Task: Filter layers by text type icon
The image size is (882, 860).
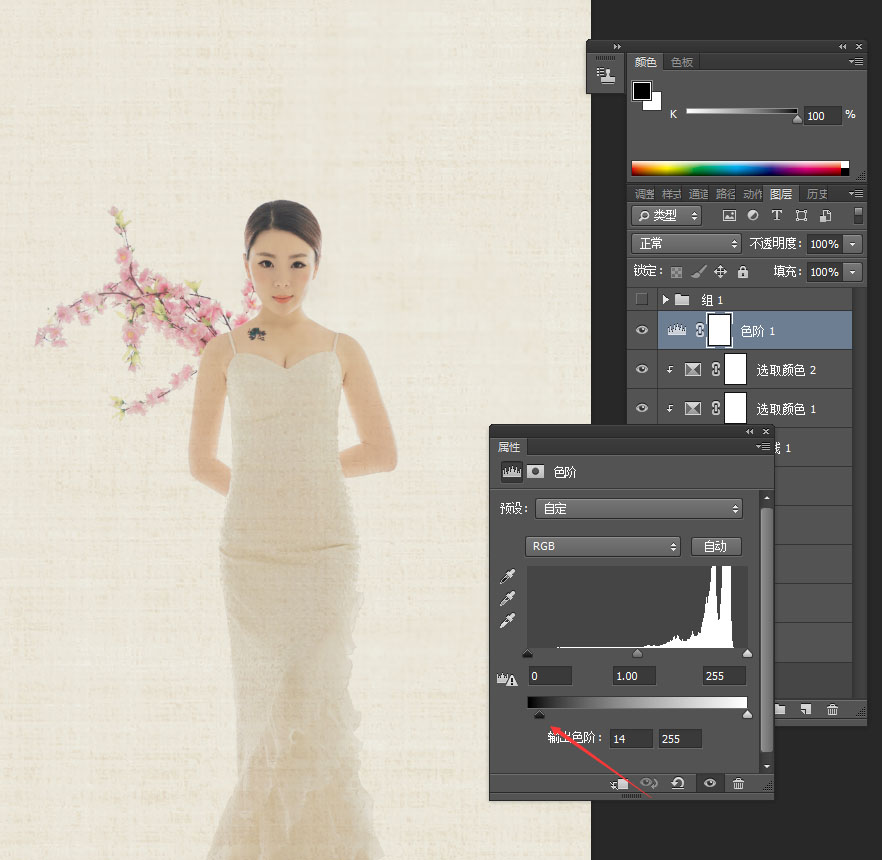Action: [776, 215]
